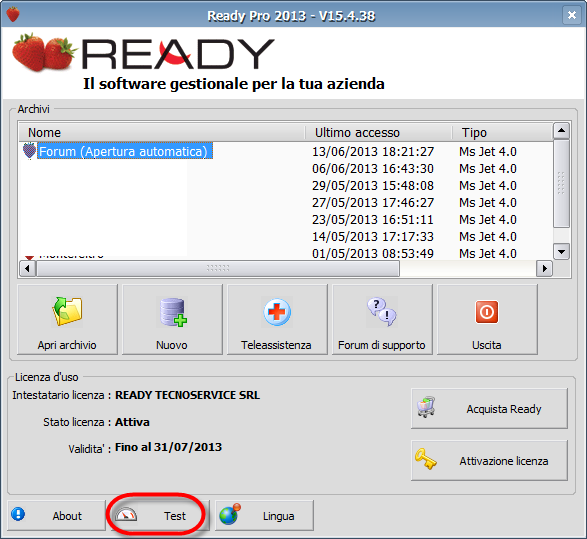Click the 13/06/2013 18:21:27 access date
The width and height of the screenshot is (587, 539).
pyautogui.click(x=373, y=152)
